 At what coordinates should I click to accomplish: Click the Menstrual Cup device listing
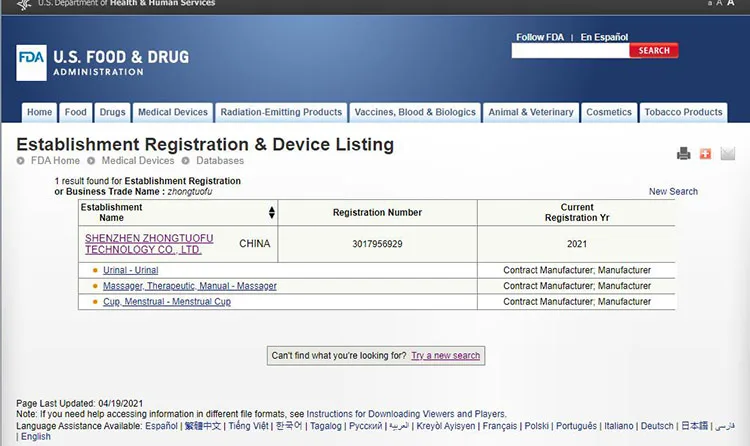pyautogui.click(x=167, y=302)
